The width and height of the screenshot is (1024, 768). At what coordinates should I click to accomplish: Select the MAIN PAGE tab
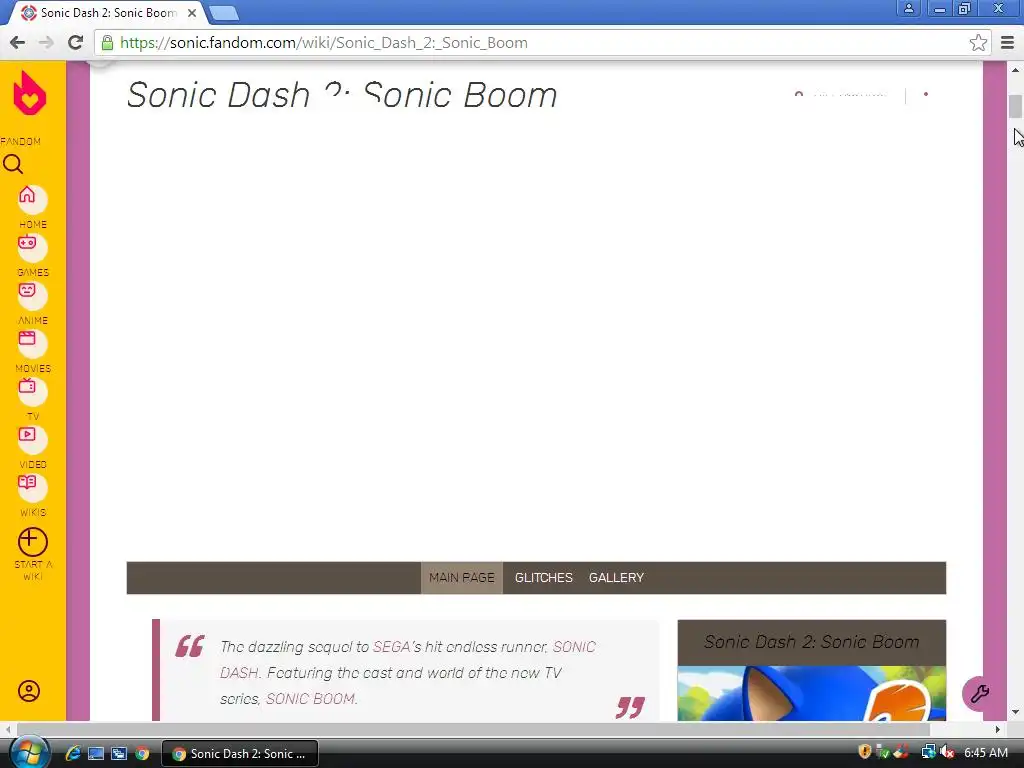[x=462, y=578]
